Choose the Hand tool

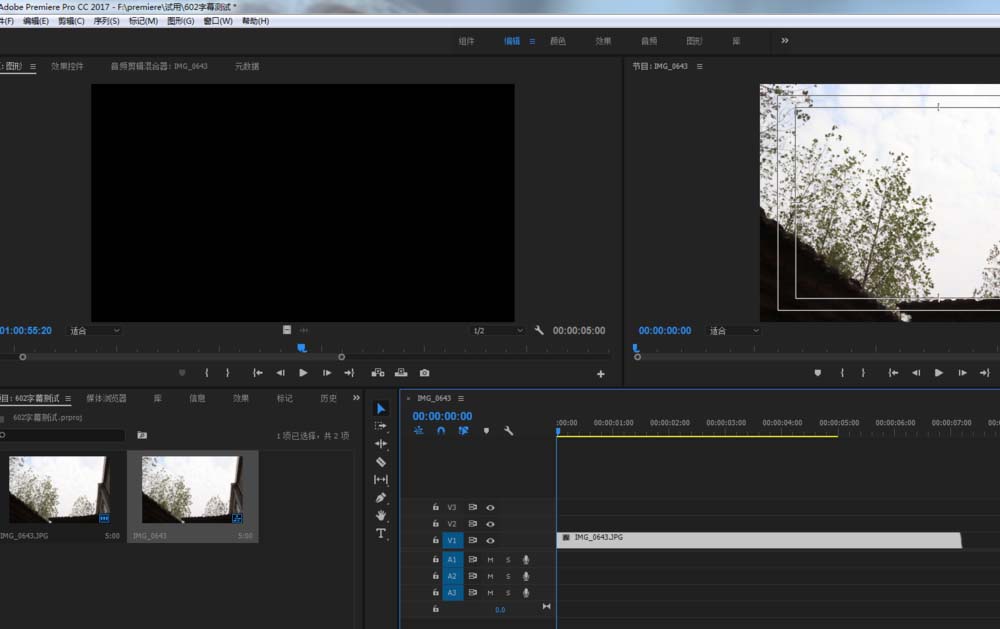tap(381, 515)
